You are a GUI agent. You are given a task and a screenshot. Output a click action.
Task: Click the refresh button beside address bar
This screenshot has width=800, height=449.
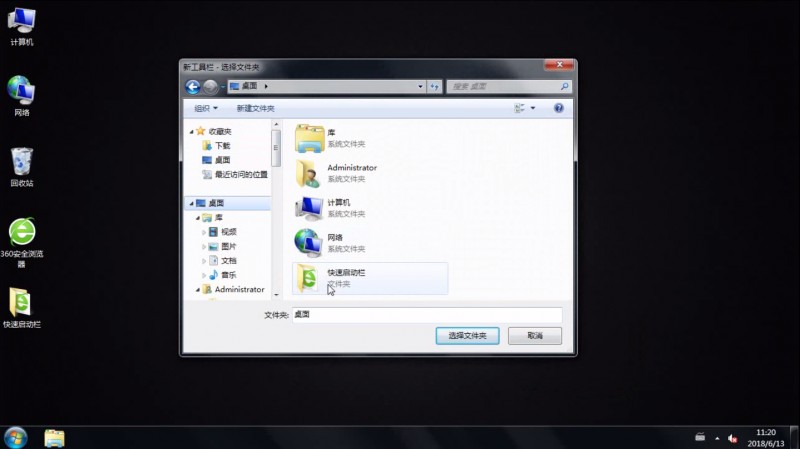[434, 87]
